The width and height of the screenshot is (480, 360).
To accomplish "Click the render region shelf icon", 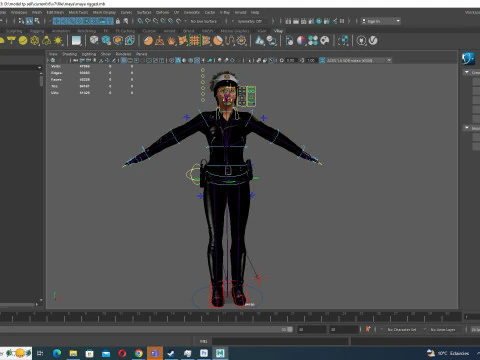I will click(x=343, y=41).
